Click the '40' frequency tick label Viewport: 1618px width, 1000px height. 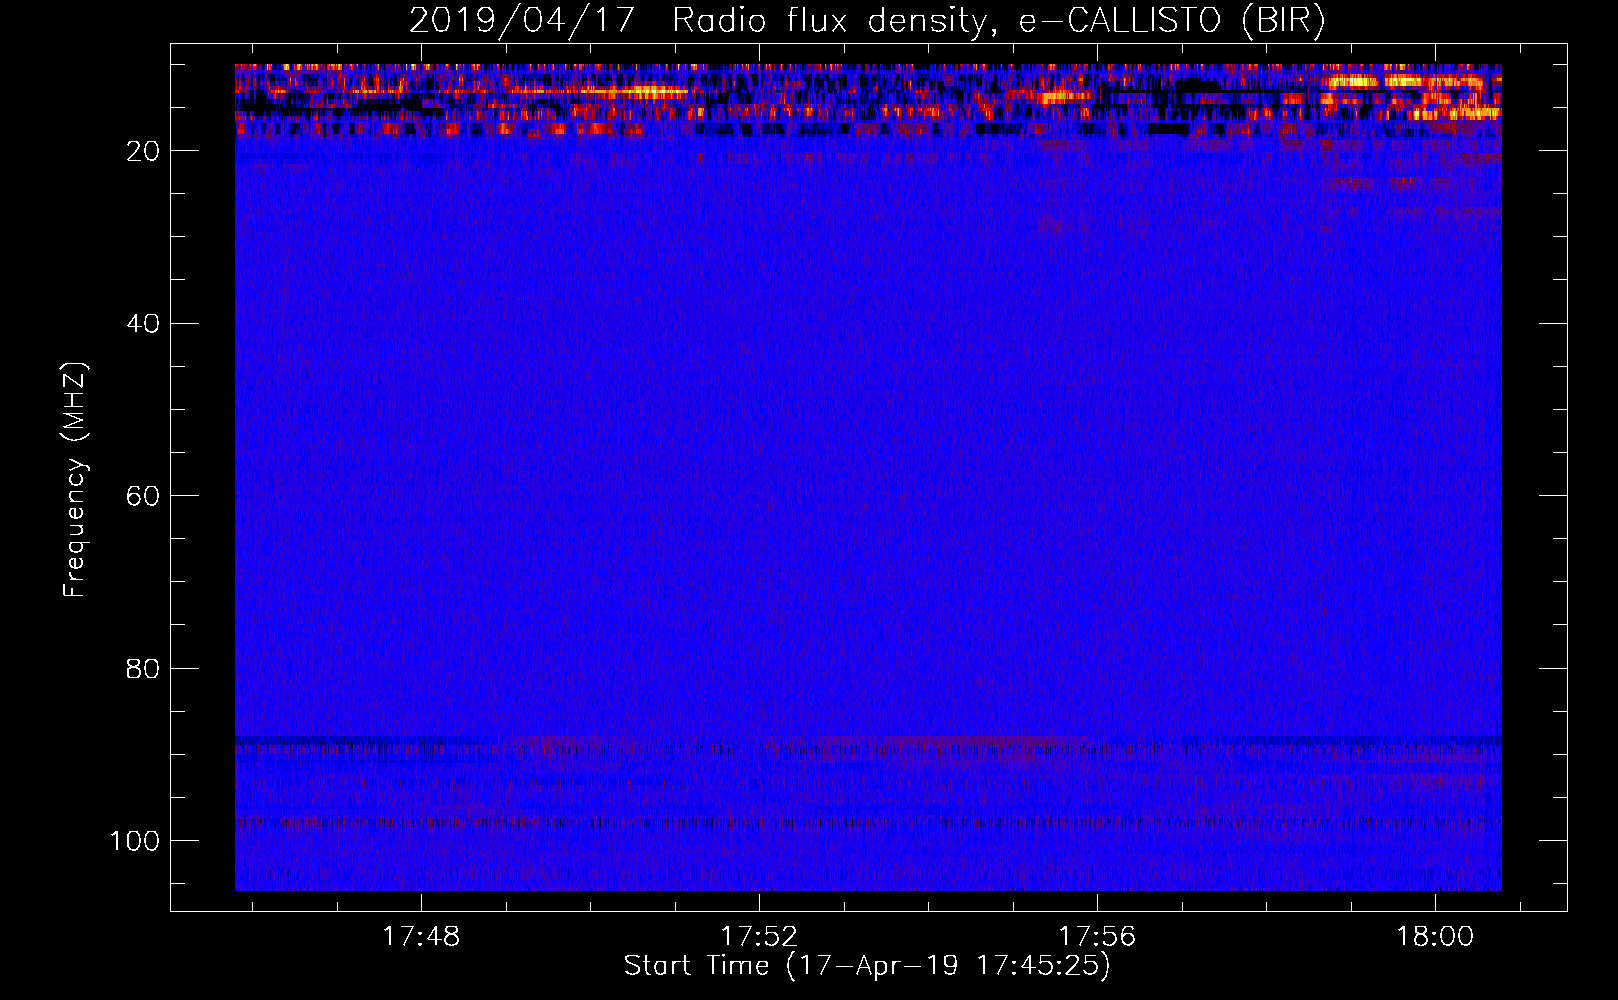(x=143, y=324)
